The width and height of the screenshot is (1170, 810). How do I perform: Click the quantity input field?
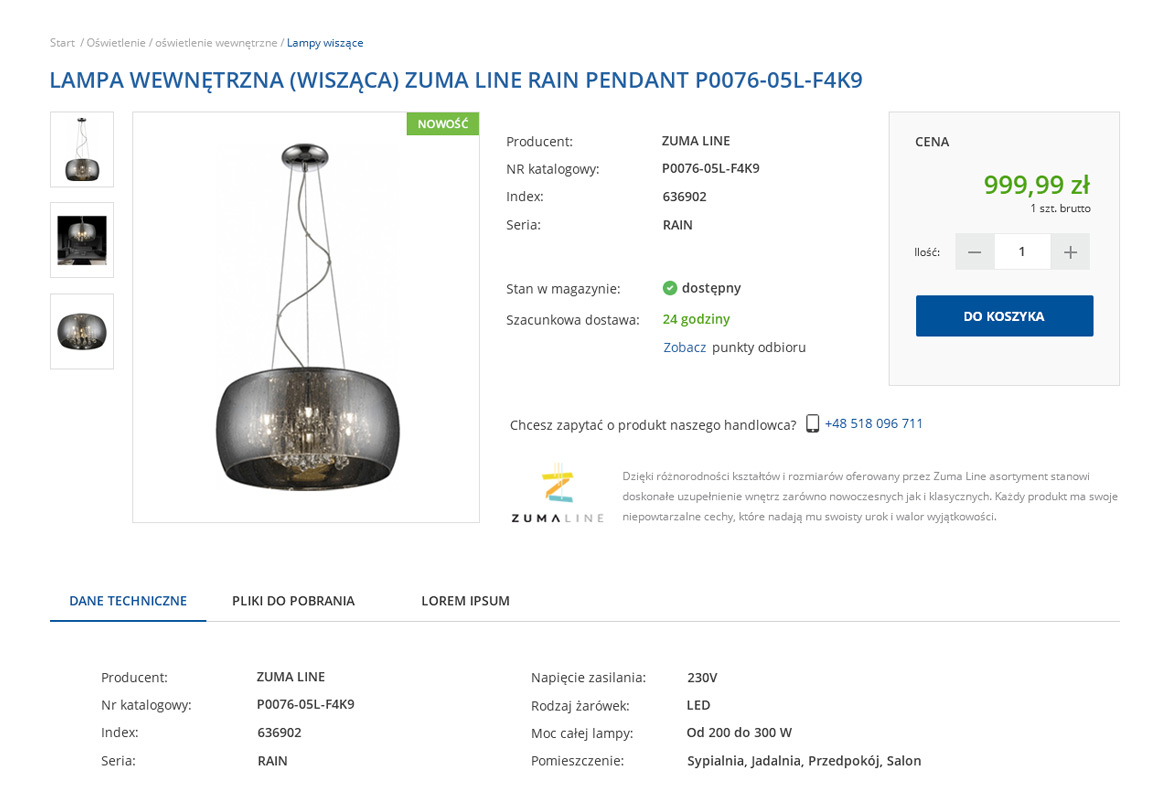tap(1022, 252)
